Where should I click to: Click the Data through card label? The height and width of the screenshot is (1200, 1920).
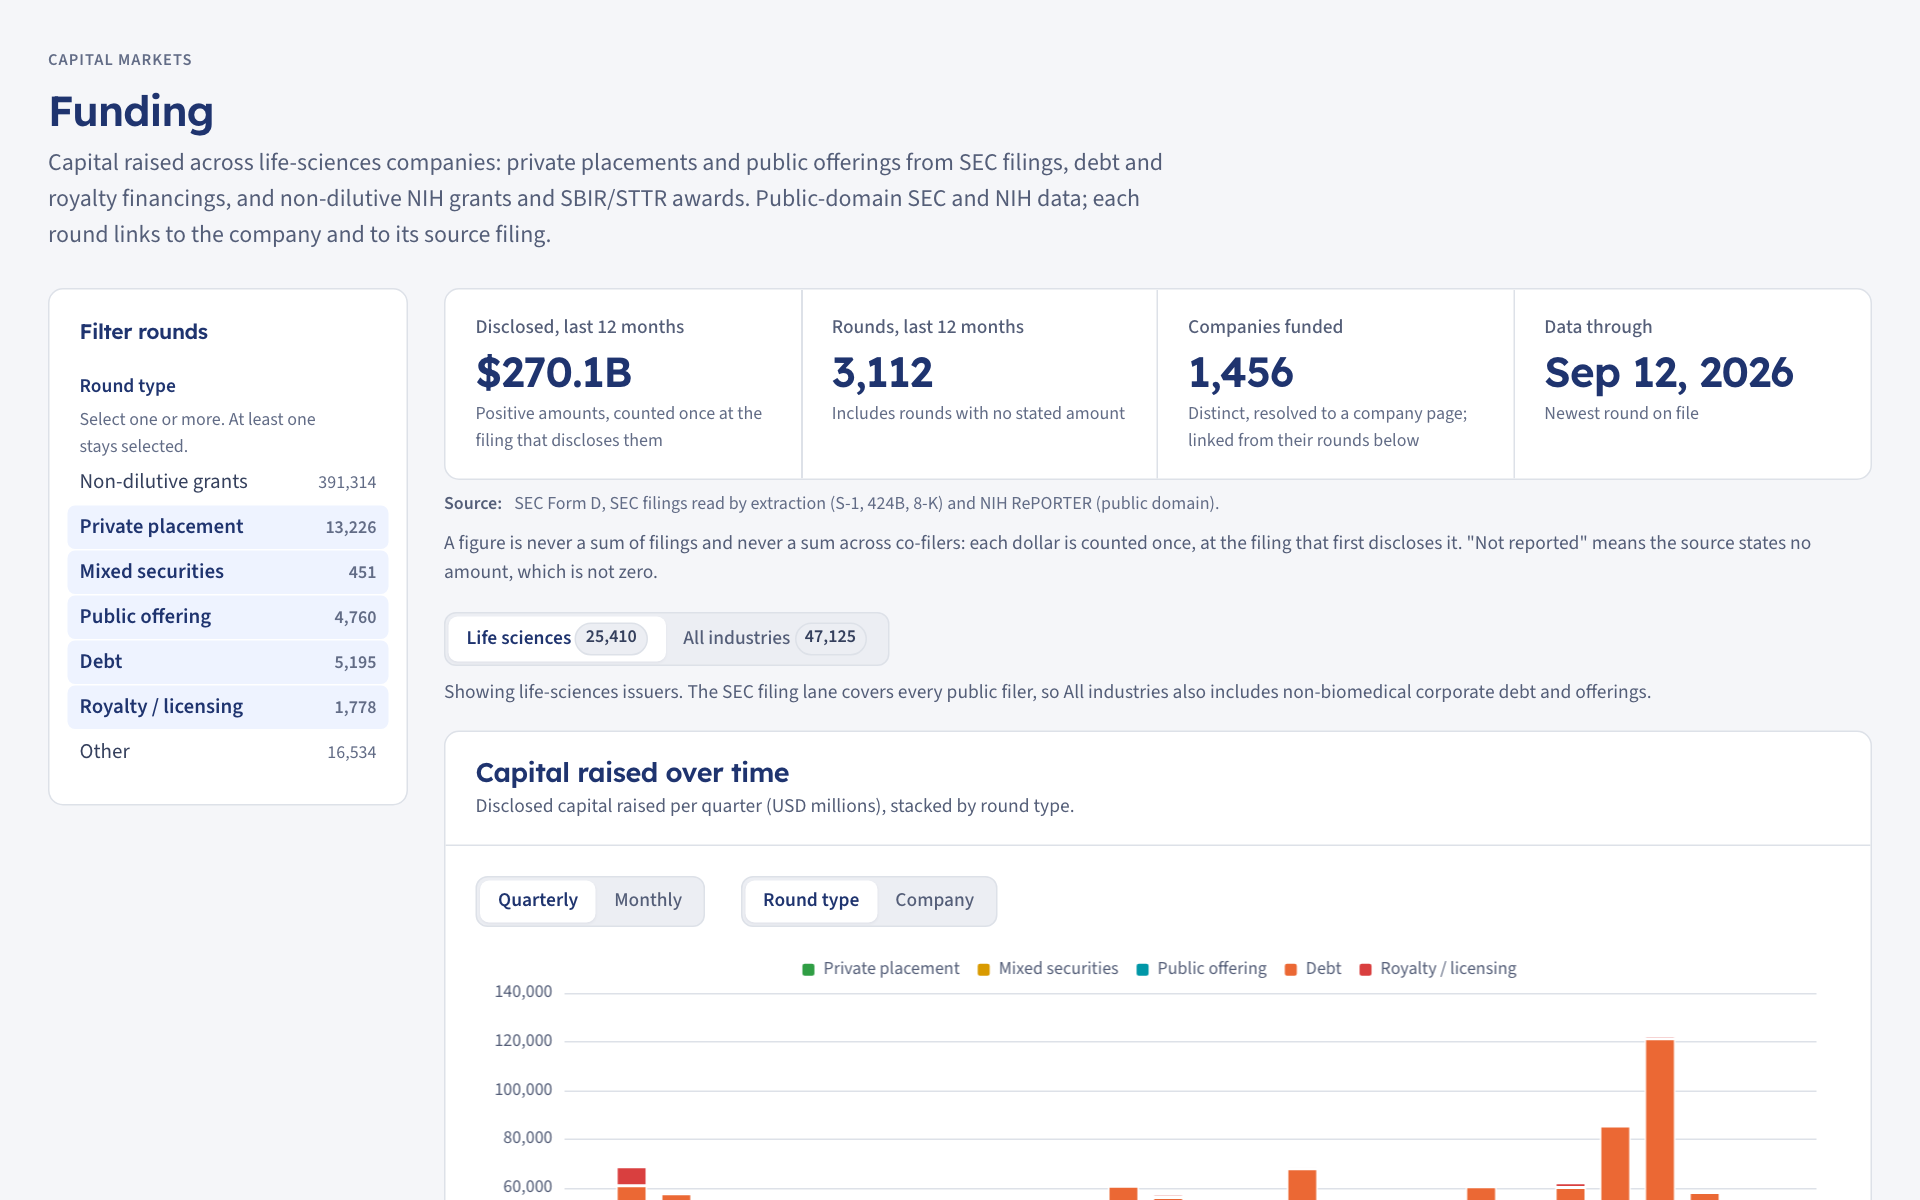(x=1598, y=327)
